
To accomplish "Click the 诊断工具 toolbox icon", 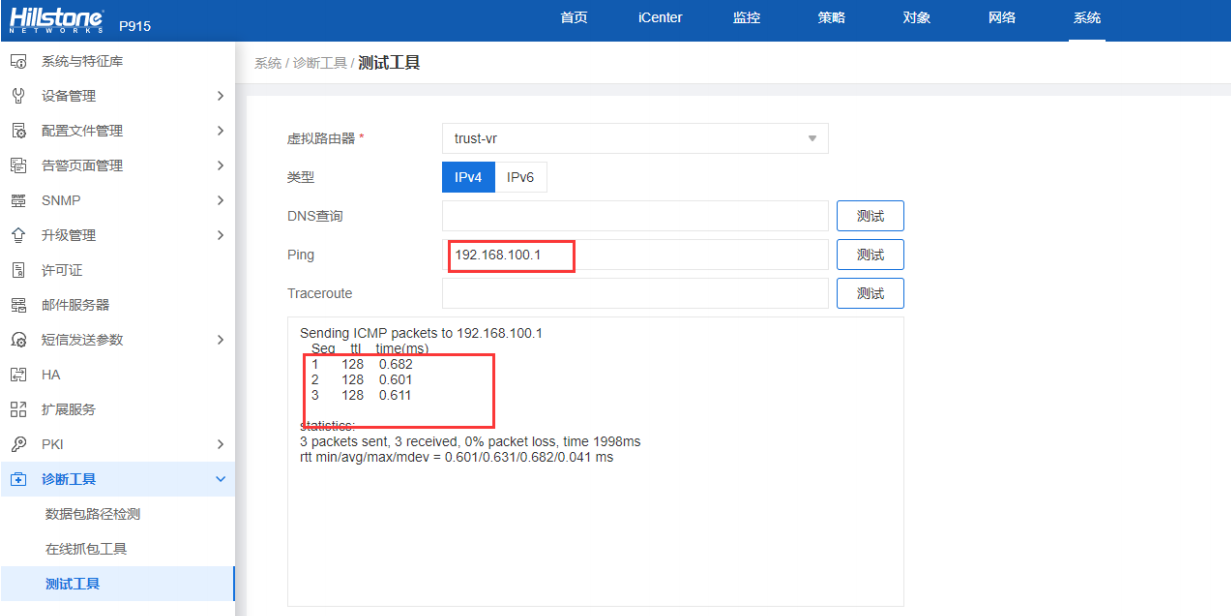I will (18, 479).
